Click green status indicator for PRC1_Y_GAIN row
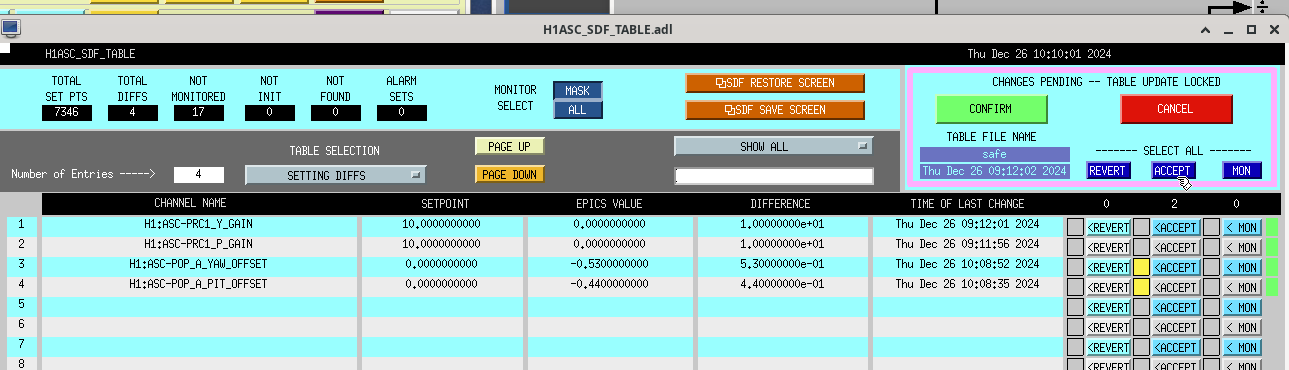This screenshot has height=370, width=1289. [1272, 227]
